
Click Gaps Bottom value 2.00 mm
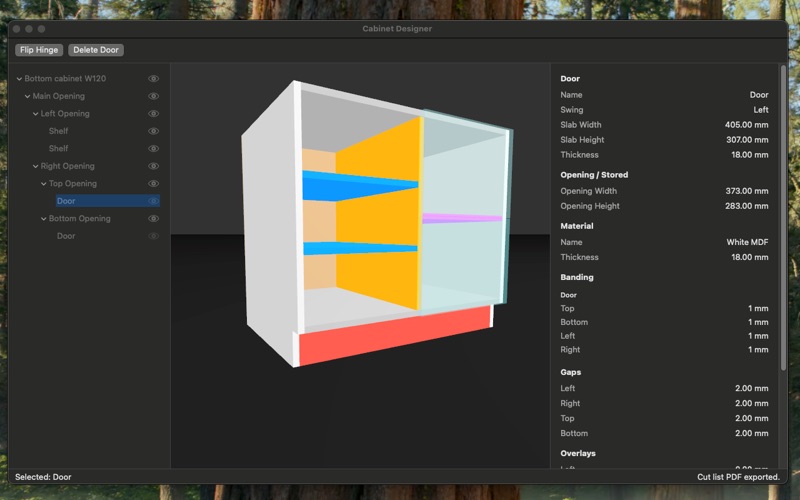click(x=752, y=433)
